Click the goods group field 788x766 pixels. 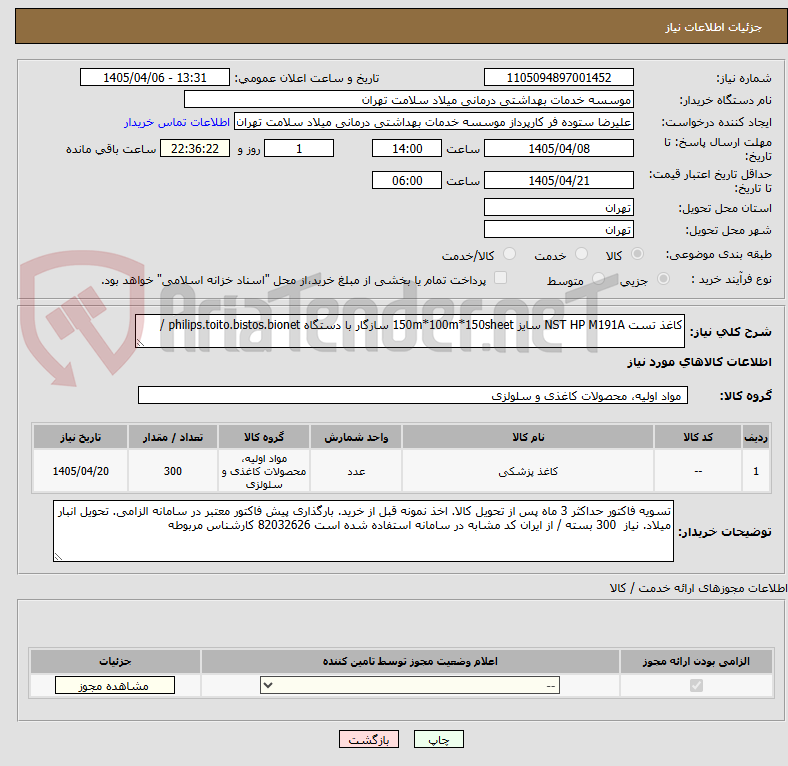click(x=413, y=396)
